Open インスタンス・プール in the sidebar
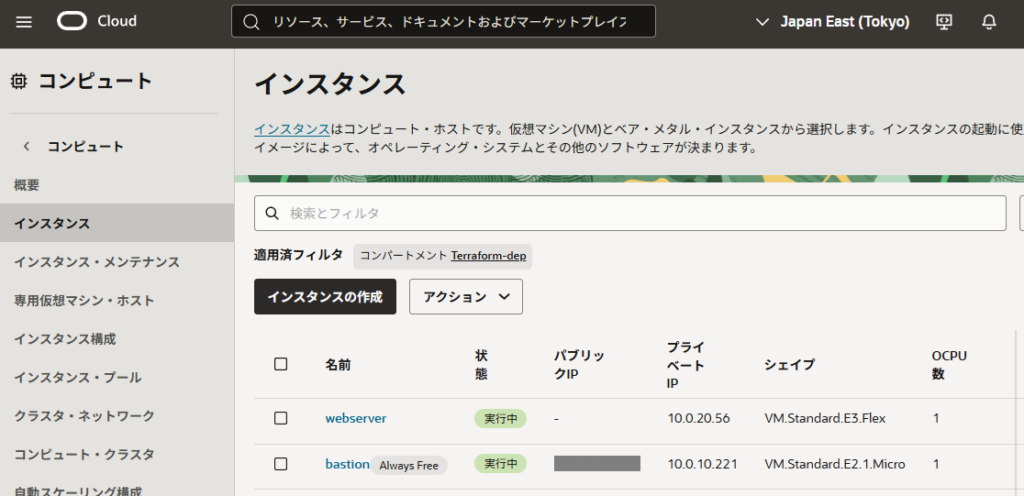 (x=77, y=377)
